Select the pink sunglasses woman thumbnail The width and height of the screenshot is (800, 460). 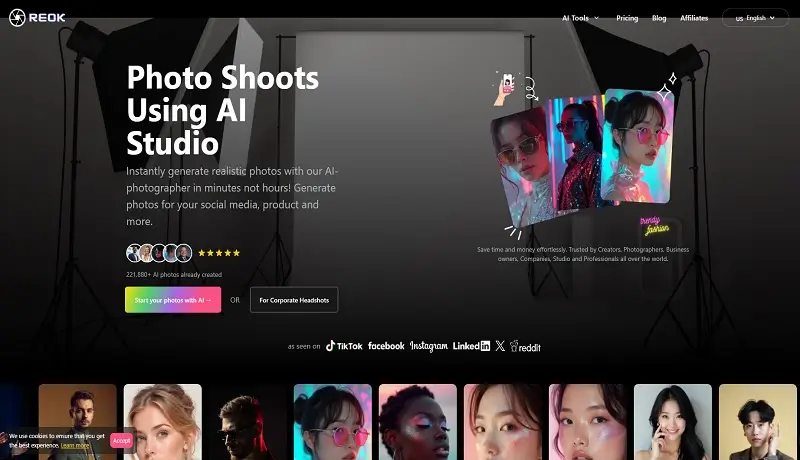click(332, 421)
